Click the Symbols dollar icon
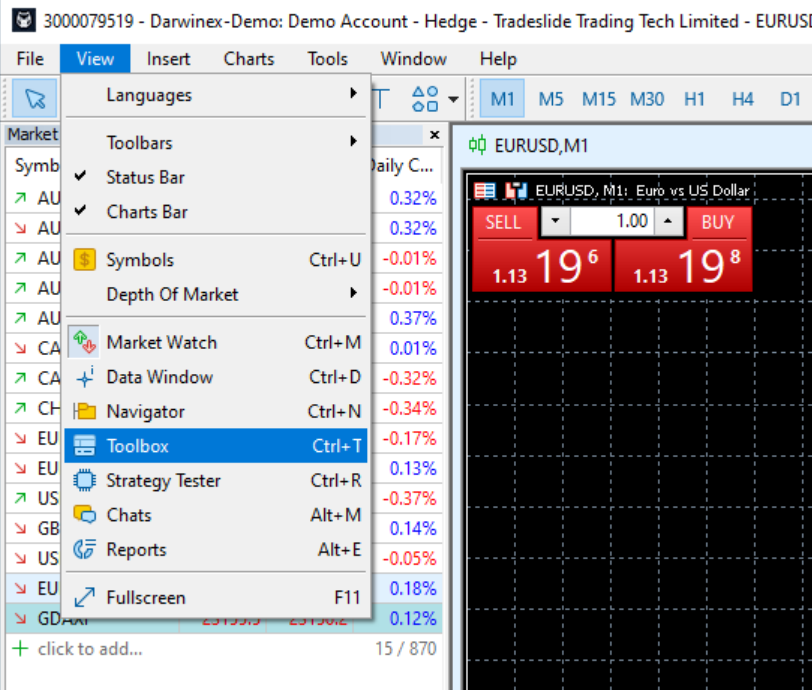This screenshot has width=812, height=690. pos(84,260)
